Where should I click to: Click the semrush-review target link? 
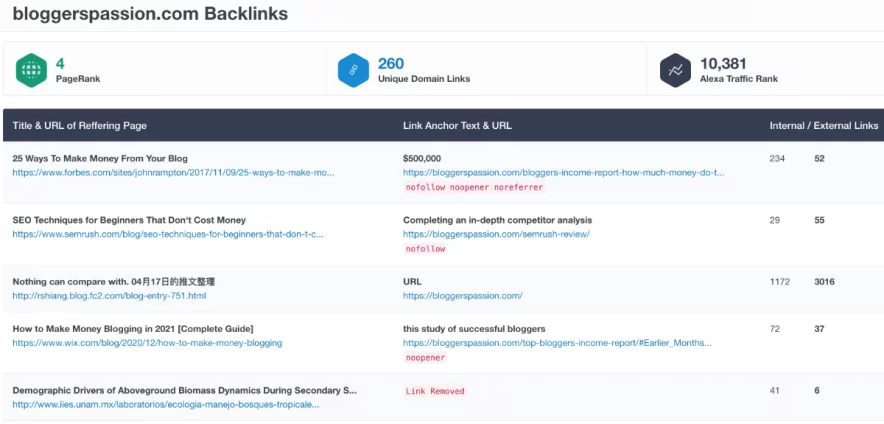click(x=496, y=234)
